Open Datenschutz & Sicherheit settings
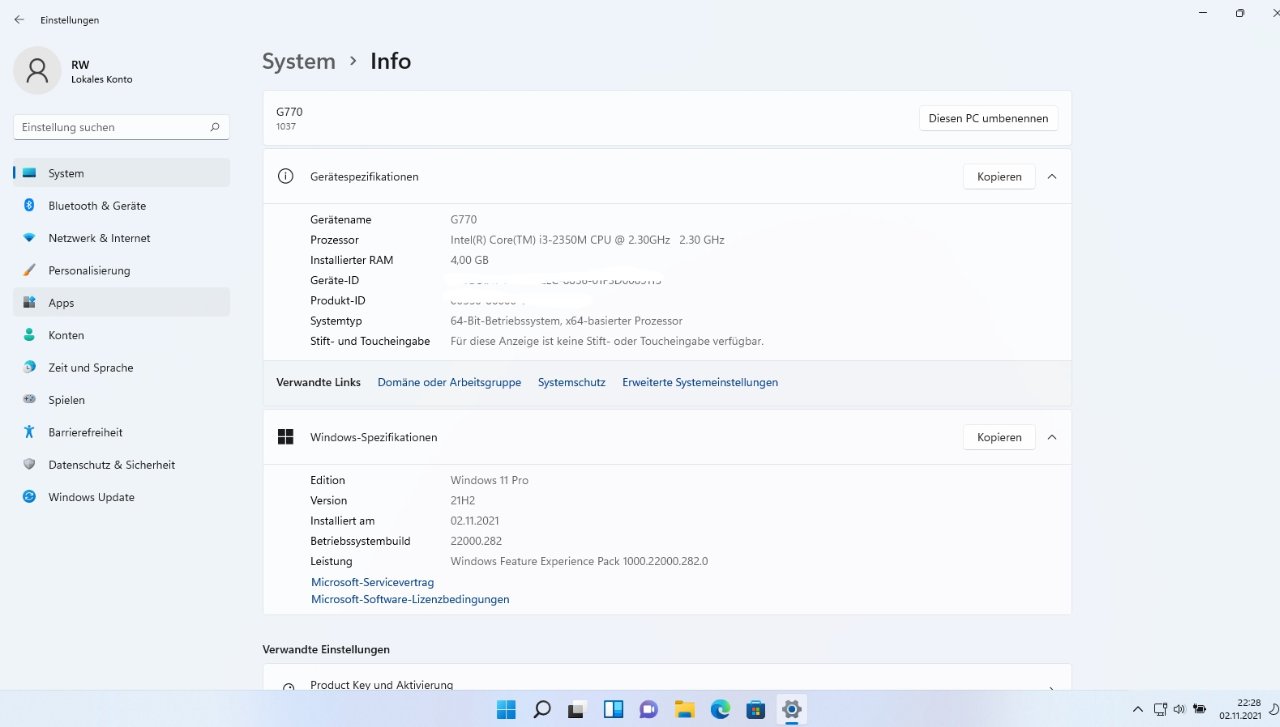This screenshot has height=727, width=1280. point(121,464)
